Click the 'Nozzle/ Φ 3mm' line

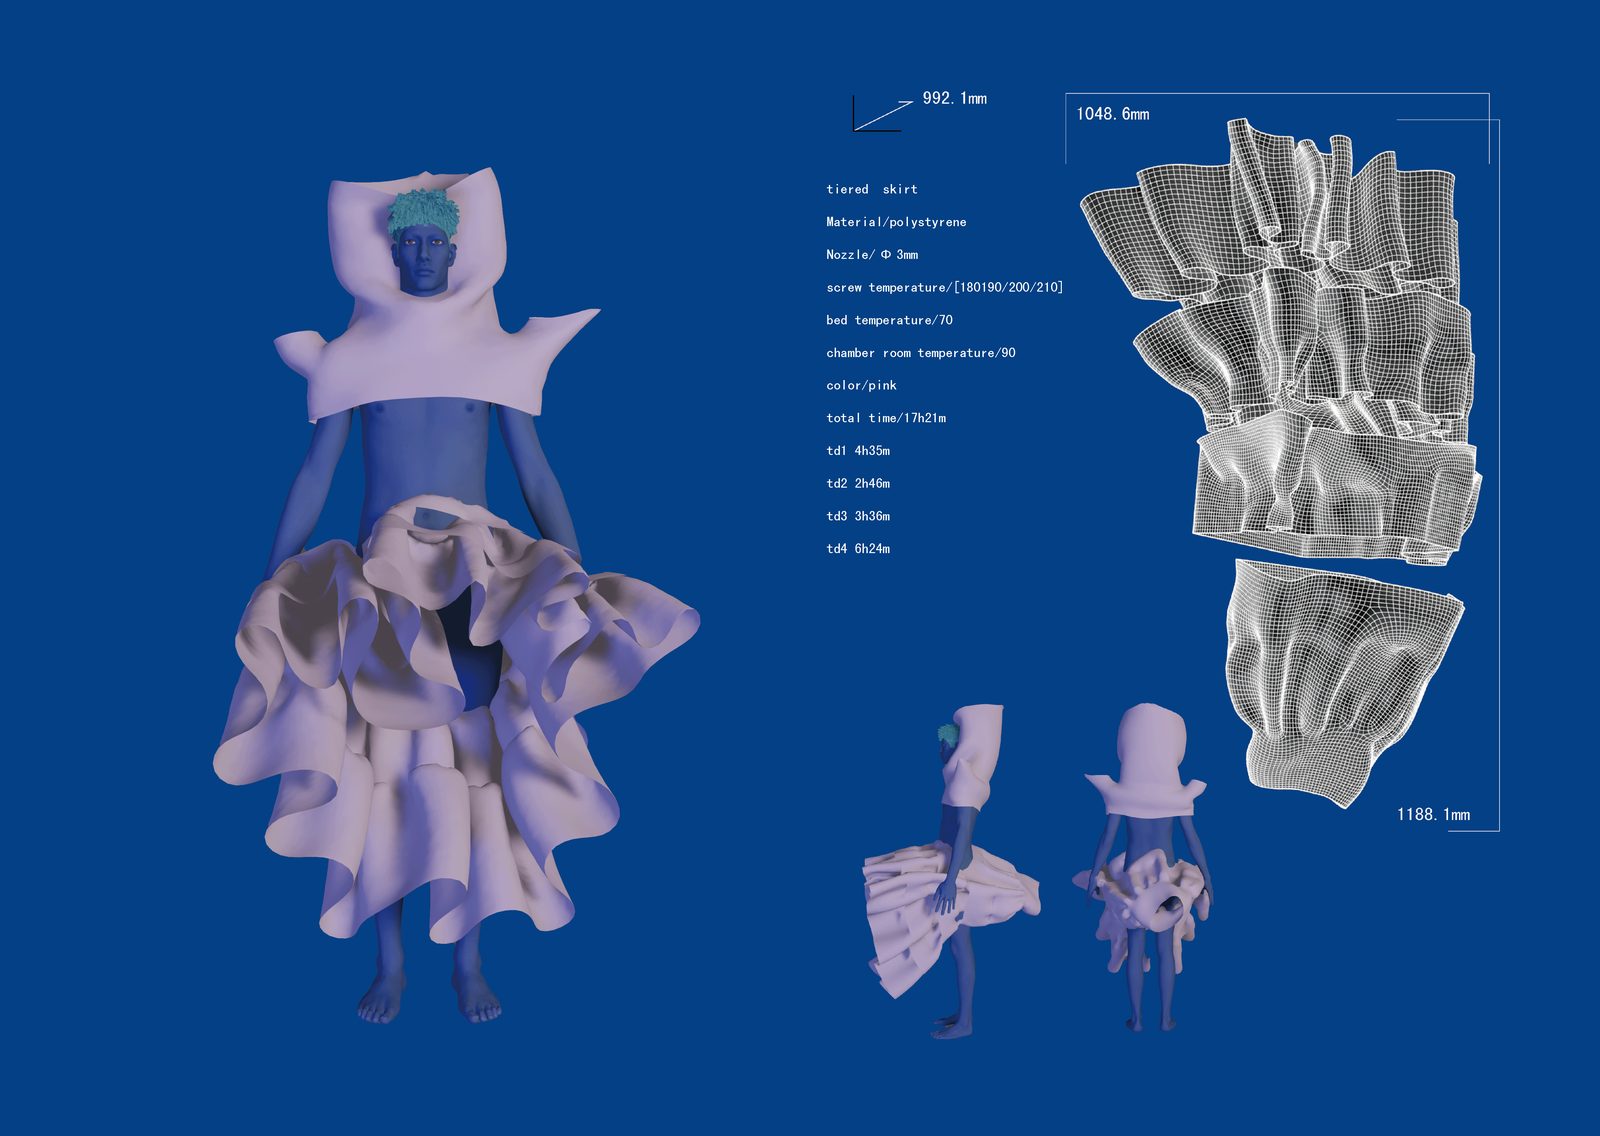pos(872,255)
